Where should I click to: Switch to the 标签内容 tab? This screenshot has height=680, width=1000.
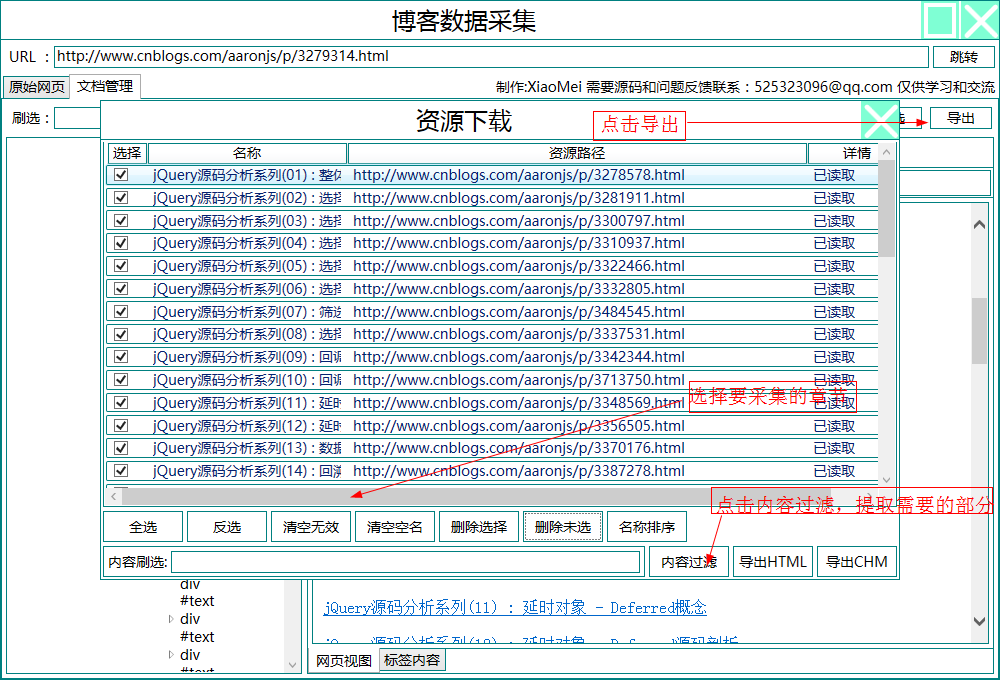point(412,660)
